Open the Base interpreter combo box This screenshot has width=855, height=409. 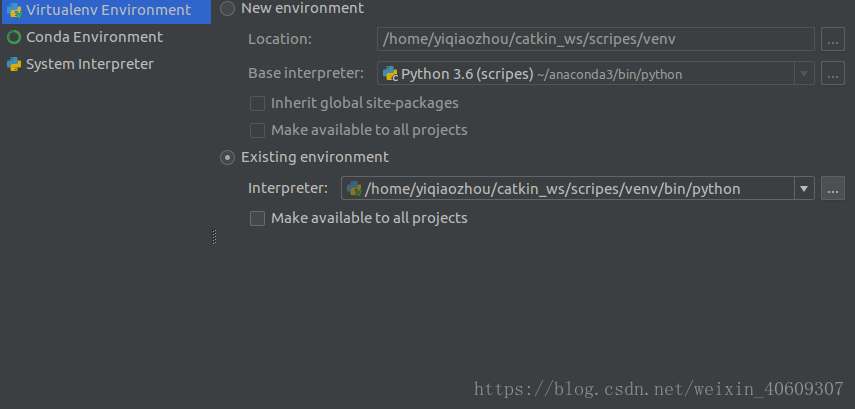point(595,74)
